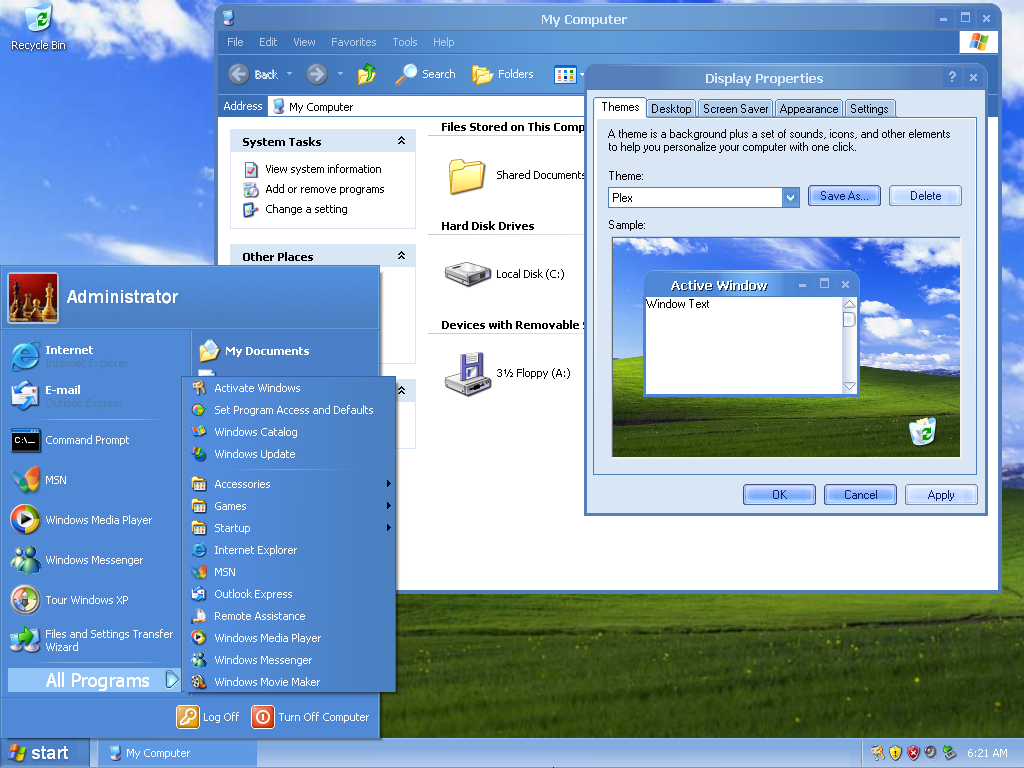Switch to the Screen Saver tab
This screenshot has width=1024, height=768.
[735, 108]
